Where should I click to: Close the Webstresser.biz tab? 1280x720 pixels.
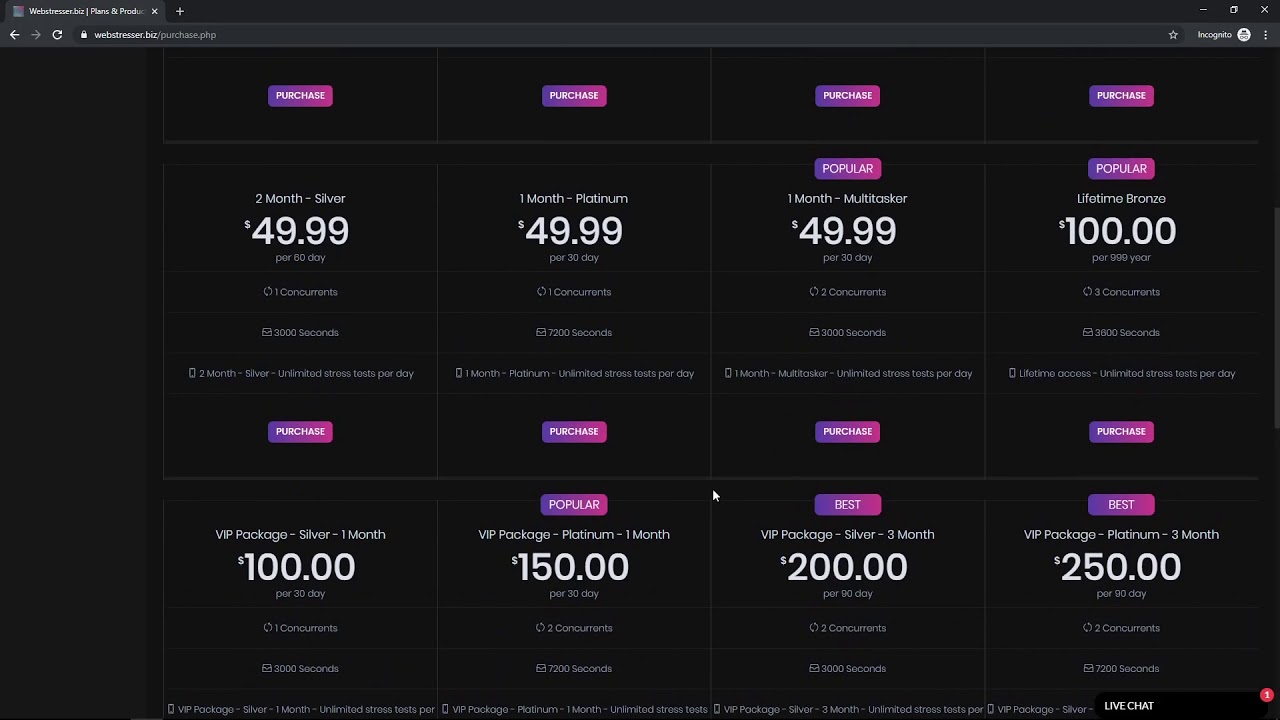click(154, 11)
